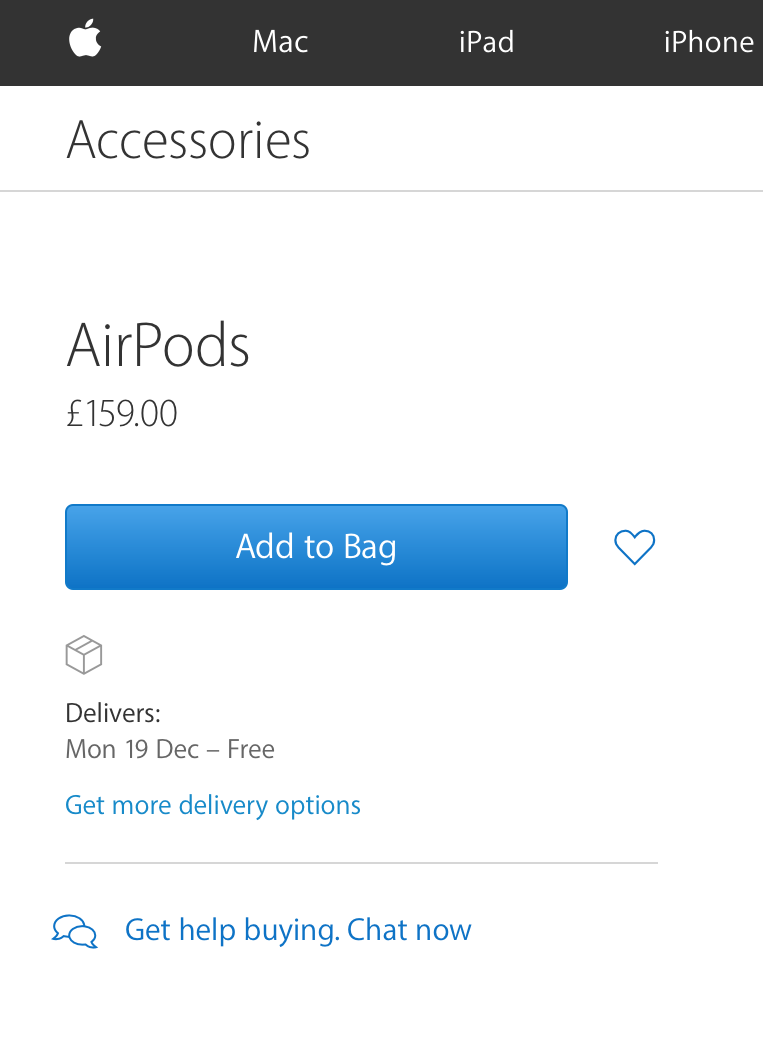Click empty dark navigation bar between Mac and iPad
763x1042 pixels.
point(383,43)
